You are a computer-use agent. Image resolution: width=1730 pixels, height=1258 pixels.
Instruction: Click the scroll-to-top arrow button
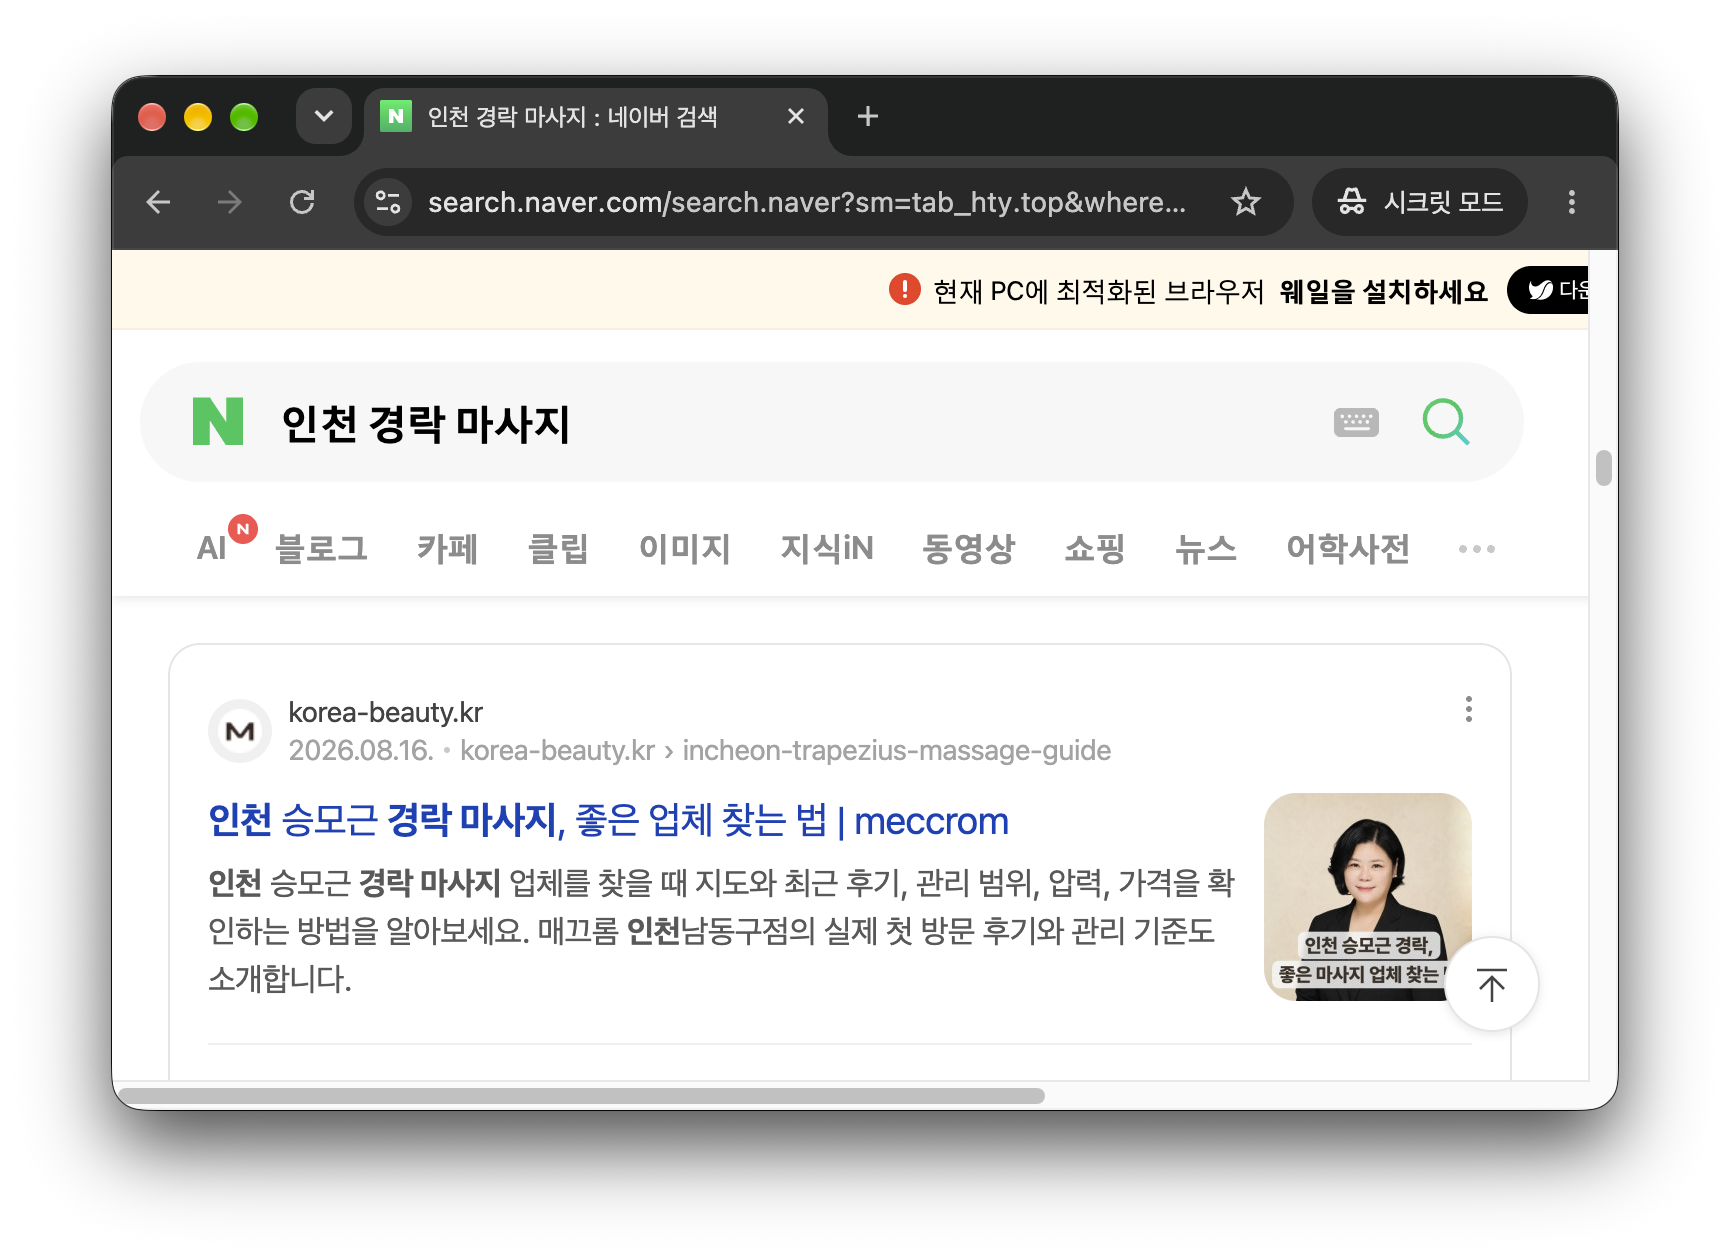pos(1492,984)
